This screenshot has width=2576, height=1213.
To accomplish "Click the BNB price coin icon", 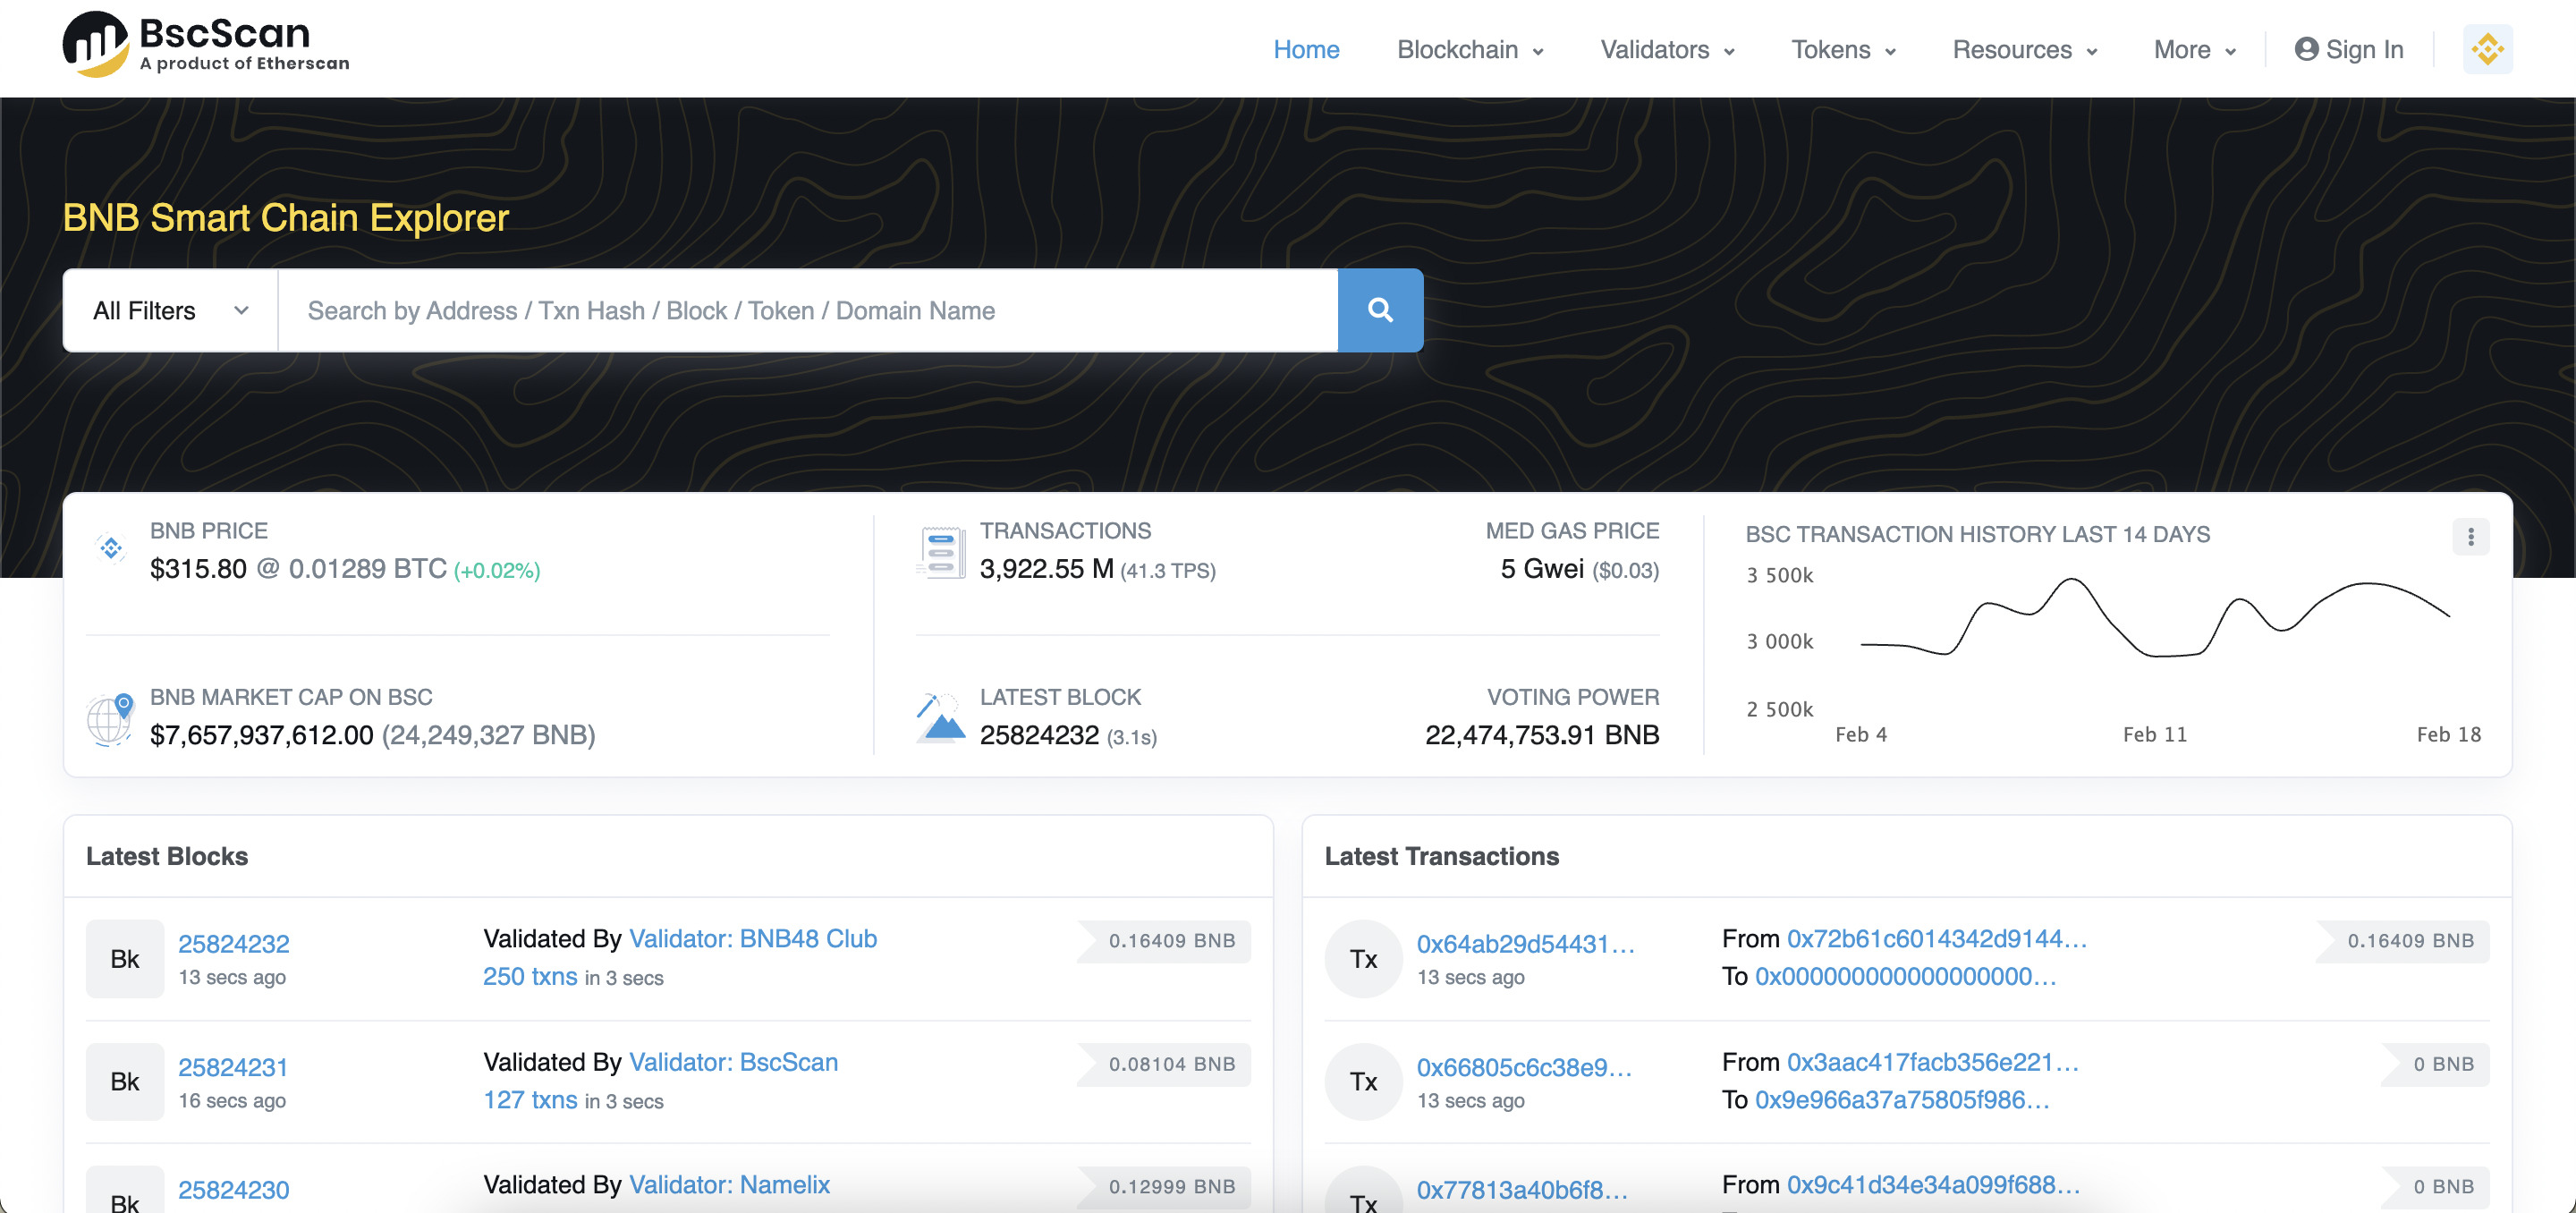I will point(111,548).
